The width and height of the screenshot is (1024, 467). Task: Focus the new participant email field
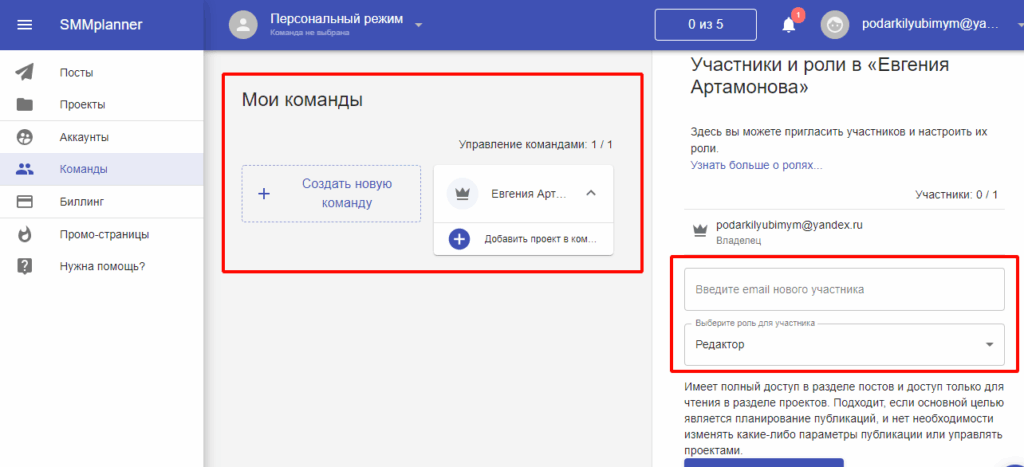844,289
